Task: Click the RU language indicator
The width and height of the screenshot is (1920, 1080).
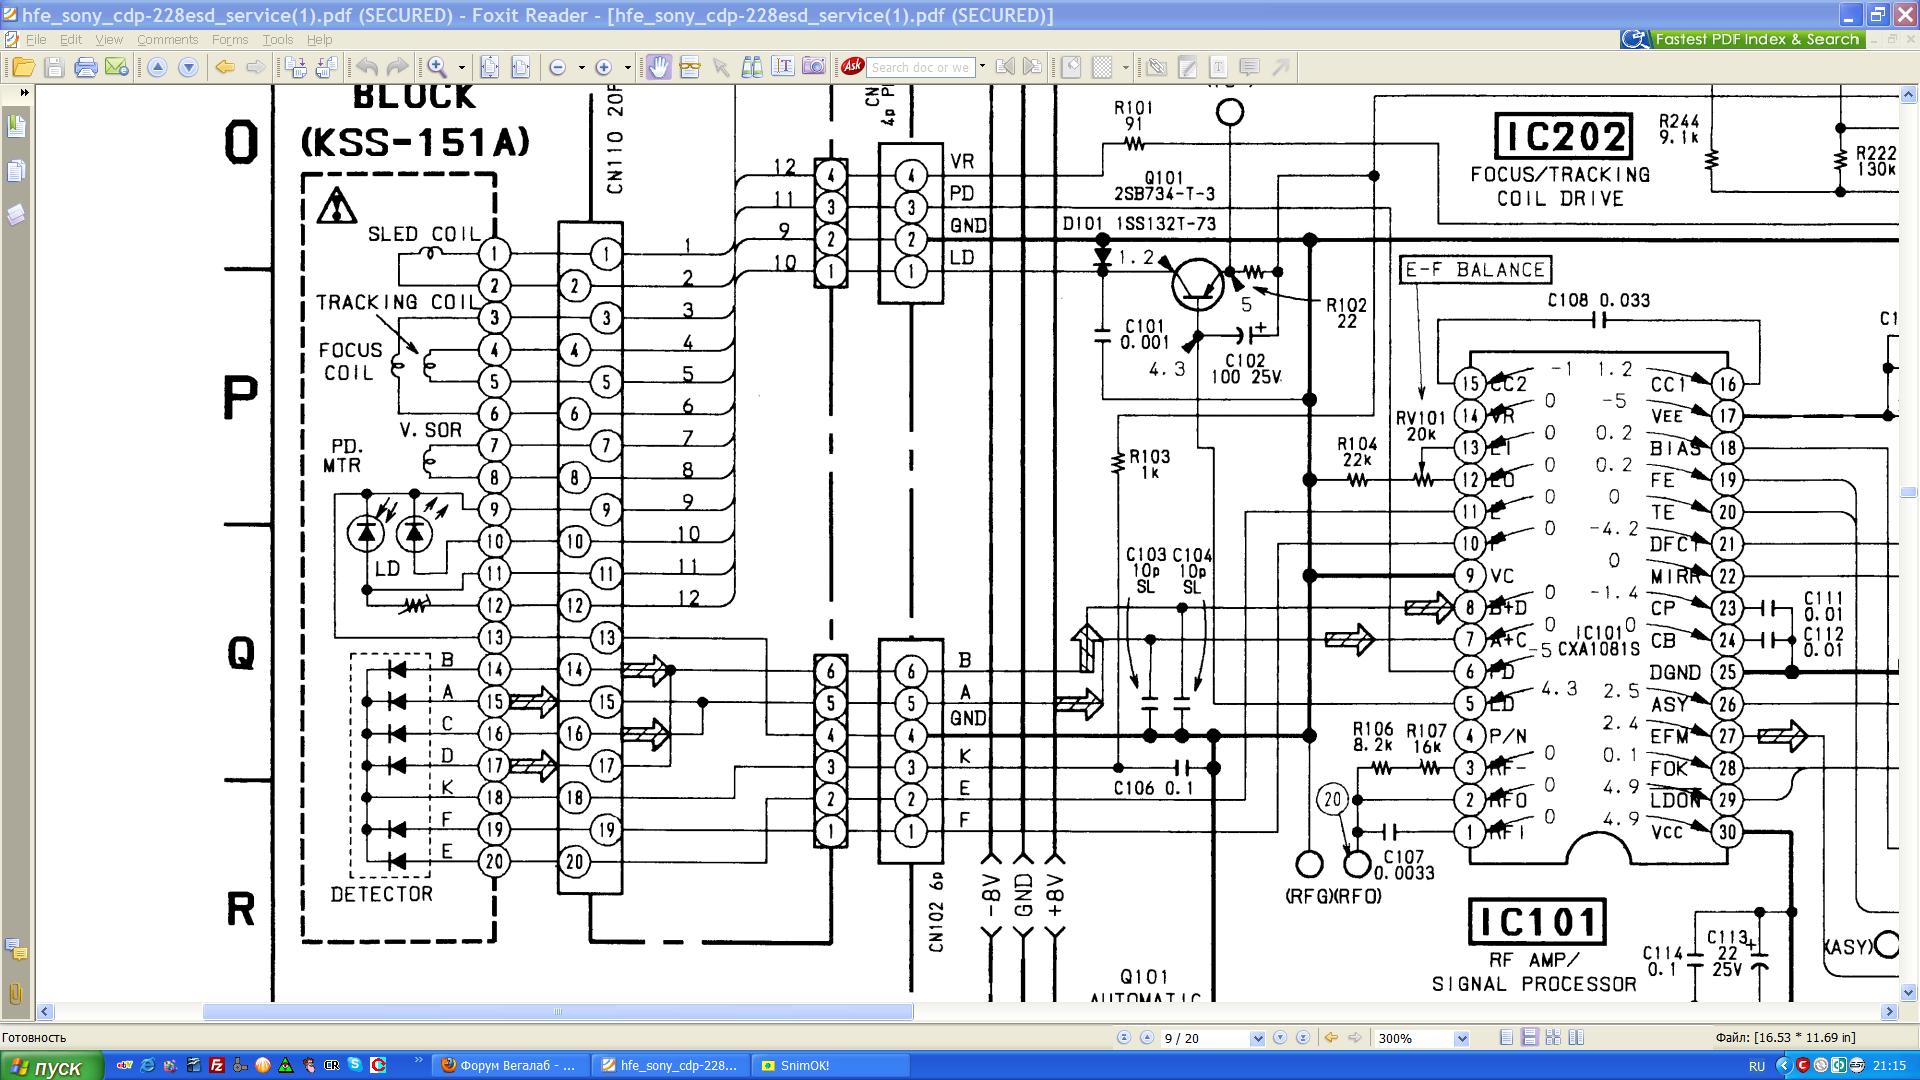Action: 1757,1066
